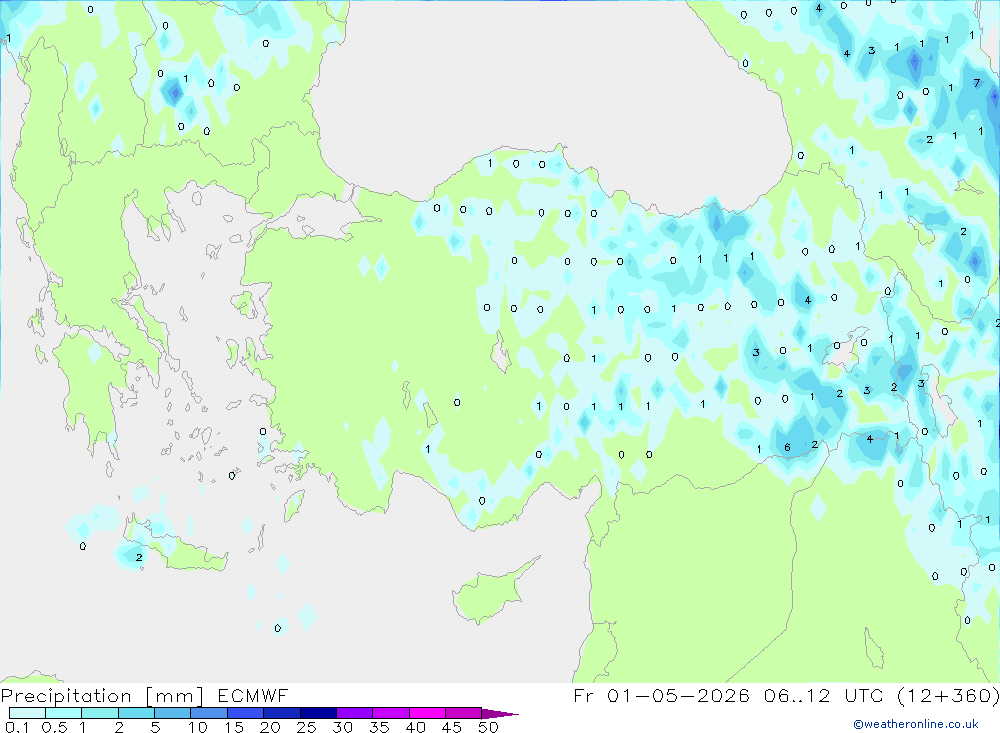Screen dimensions: 1000x733
Task: Click the 'Precipitation' word in the map title
Action: pos(66,695)
